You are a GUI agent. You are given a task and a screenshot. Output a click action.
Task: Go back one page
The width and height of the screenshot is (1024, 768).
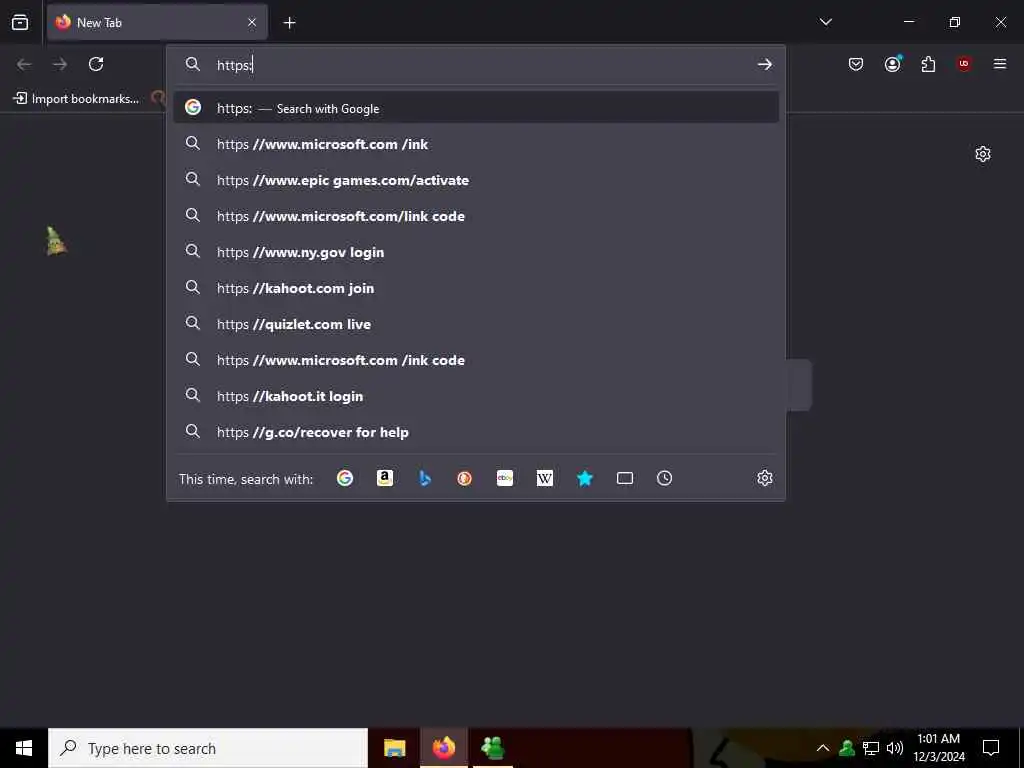point(24,64)
